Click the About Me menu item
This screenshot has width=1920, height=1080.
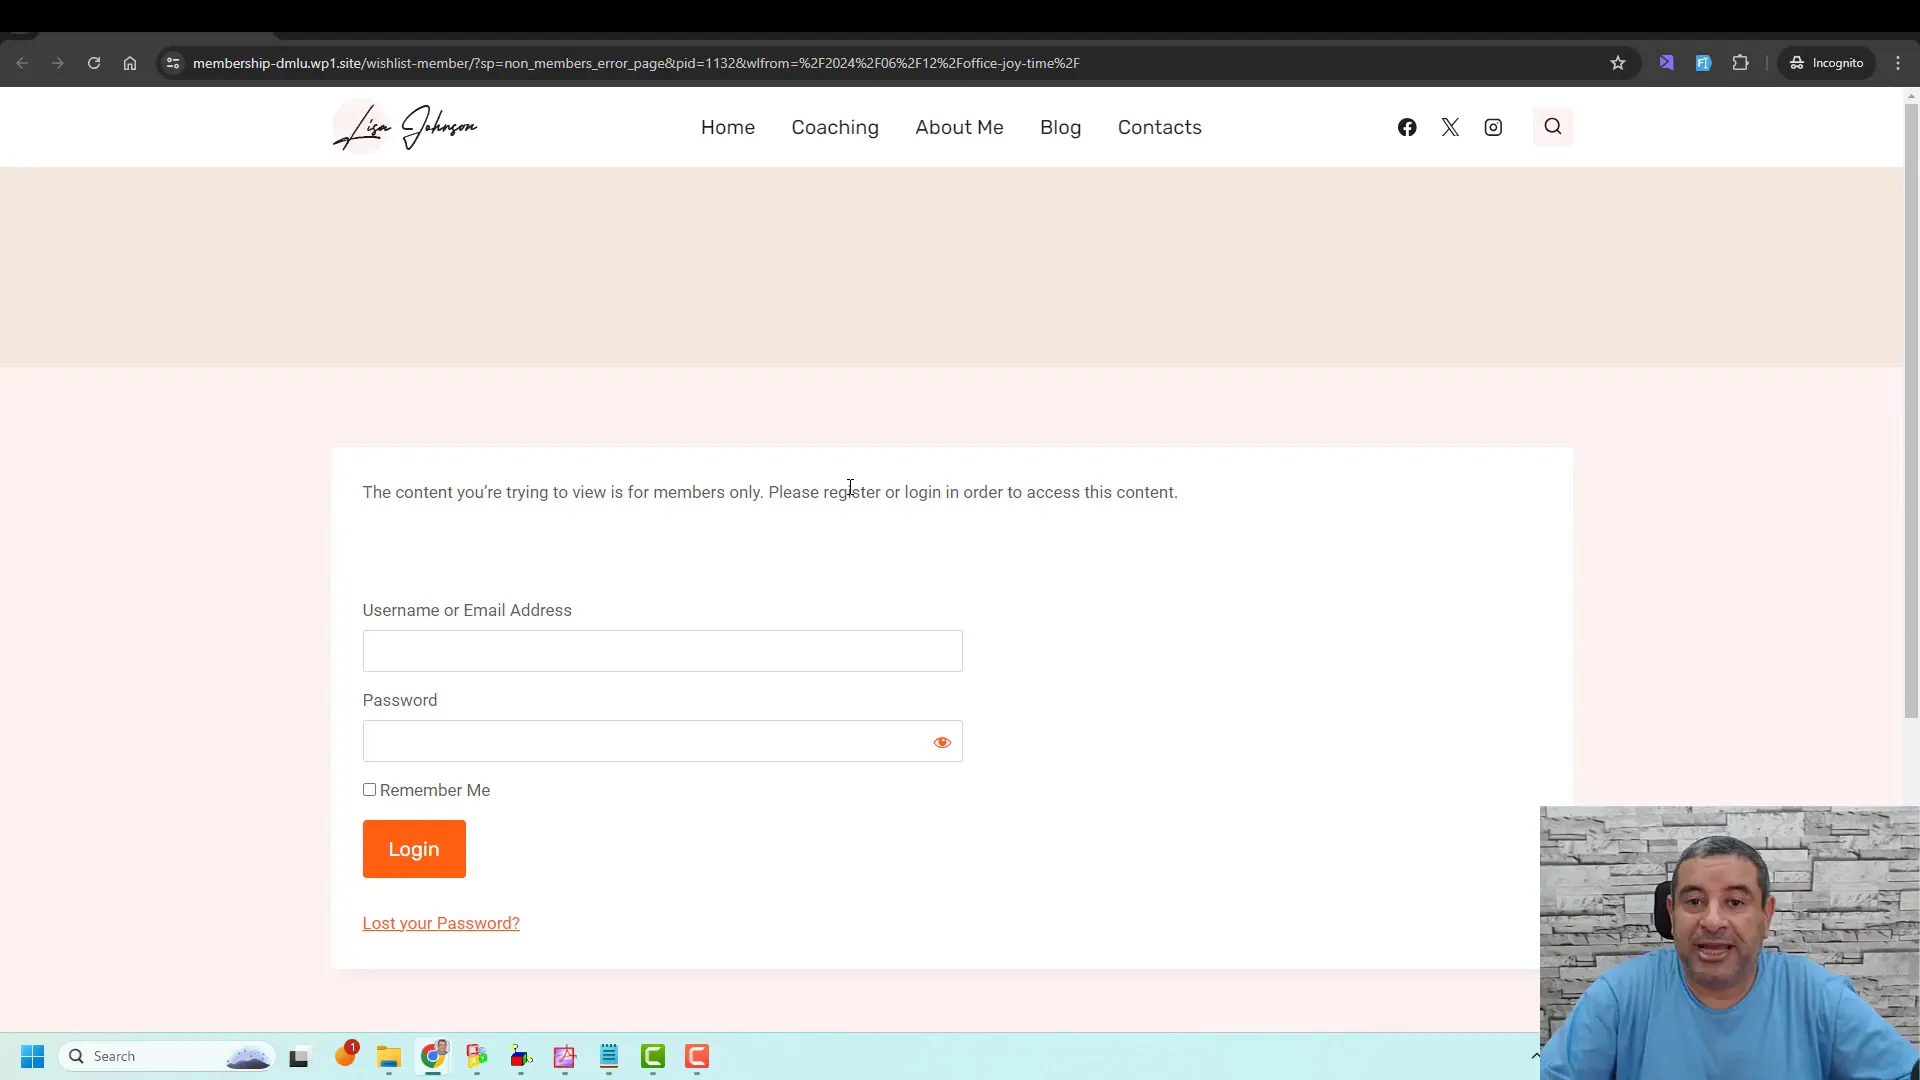[959, 127]
